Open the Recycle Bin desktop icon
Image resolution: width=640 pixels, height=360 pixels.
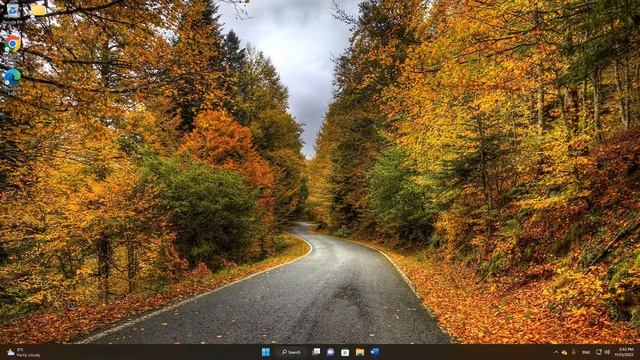coord(12,11)
